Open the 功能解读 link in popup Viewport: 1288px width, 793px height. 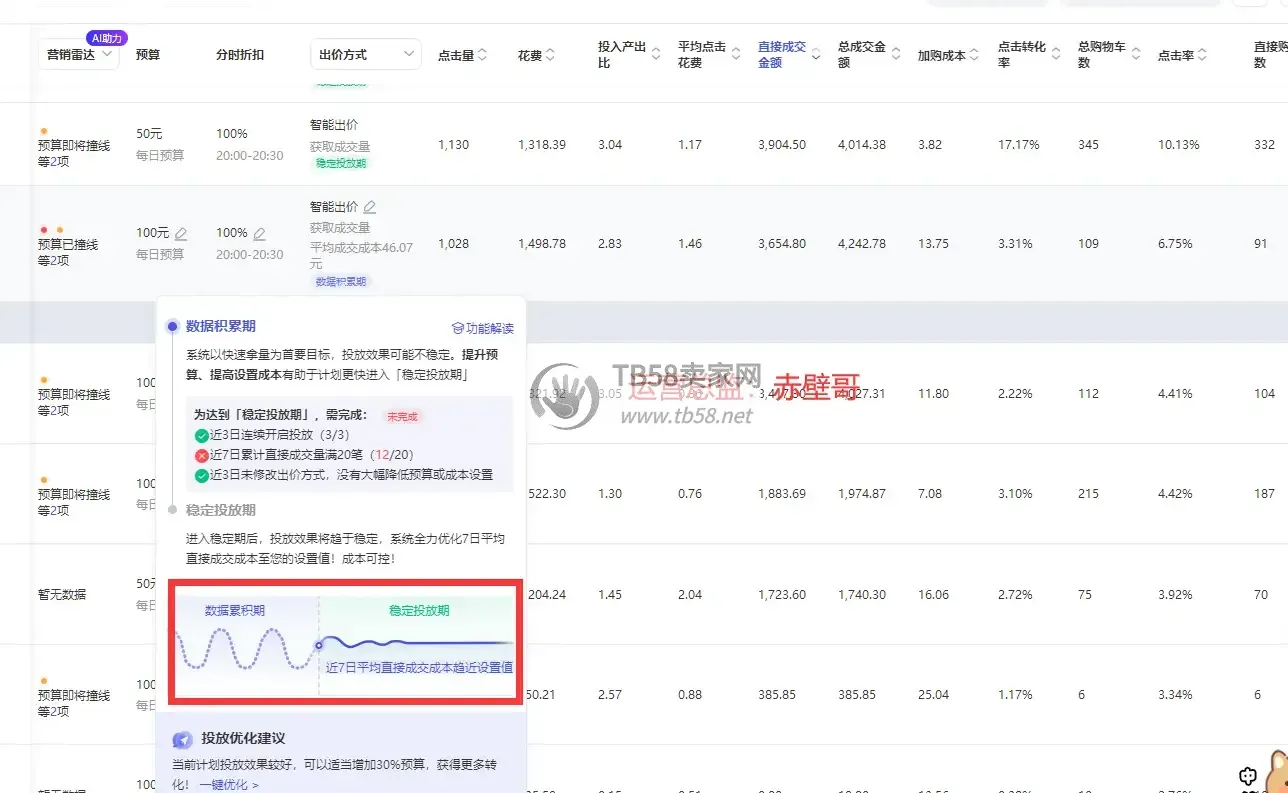pos(483,328)
